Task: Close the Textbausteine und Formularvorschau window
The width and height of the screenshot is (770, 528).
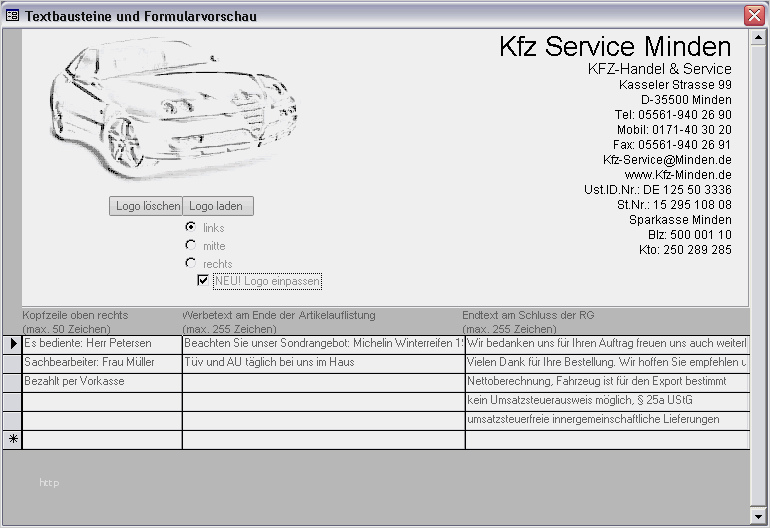Action: tap(754, 16)
